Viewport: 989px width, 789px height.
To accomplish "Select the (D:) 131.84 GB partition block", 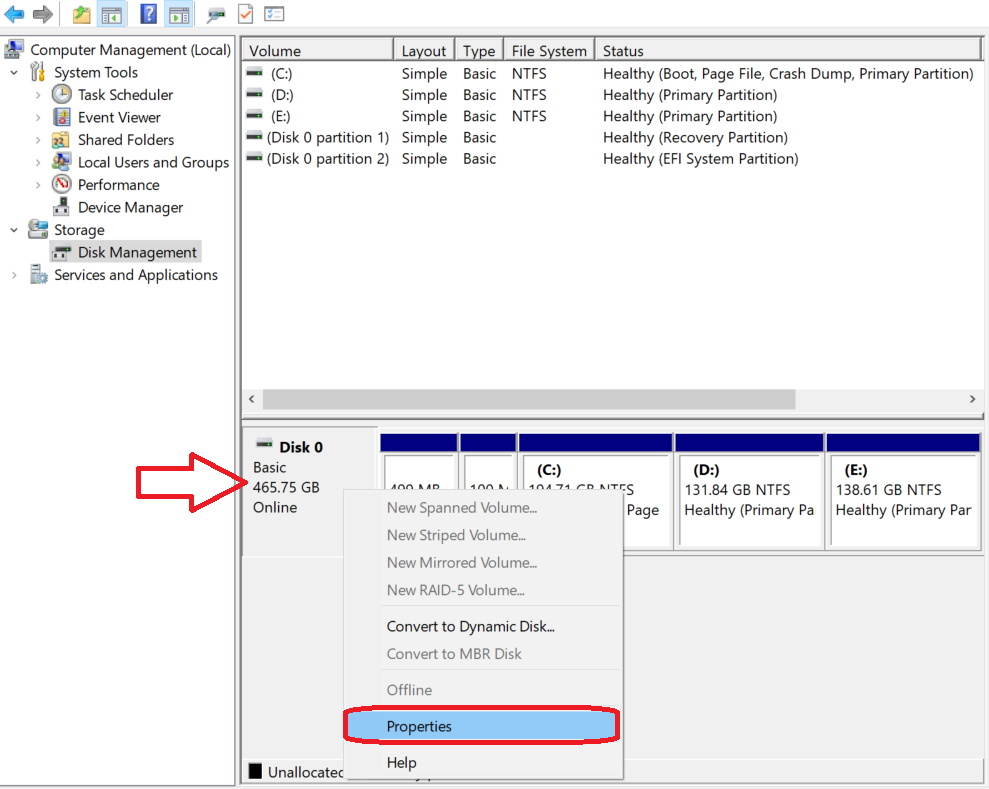I will pyautogui.click(x=749, y=491).
